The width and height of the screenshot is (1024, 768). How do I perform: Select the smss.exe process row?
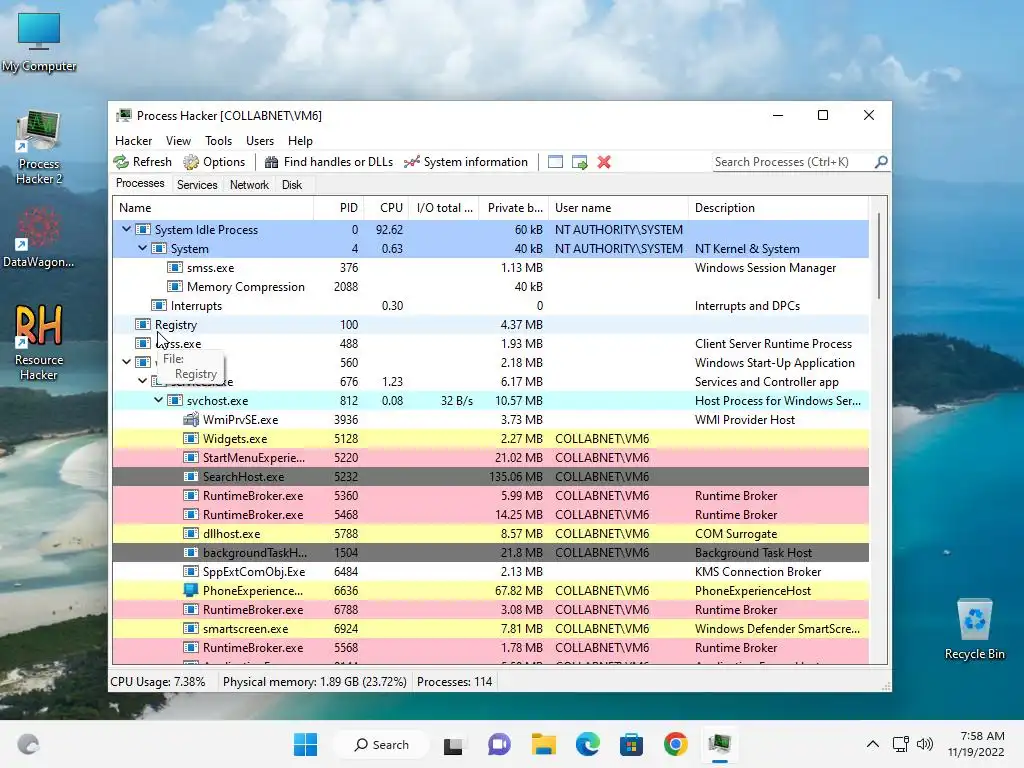click(x=490, y=268)
